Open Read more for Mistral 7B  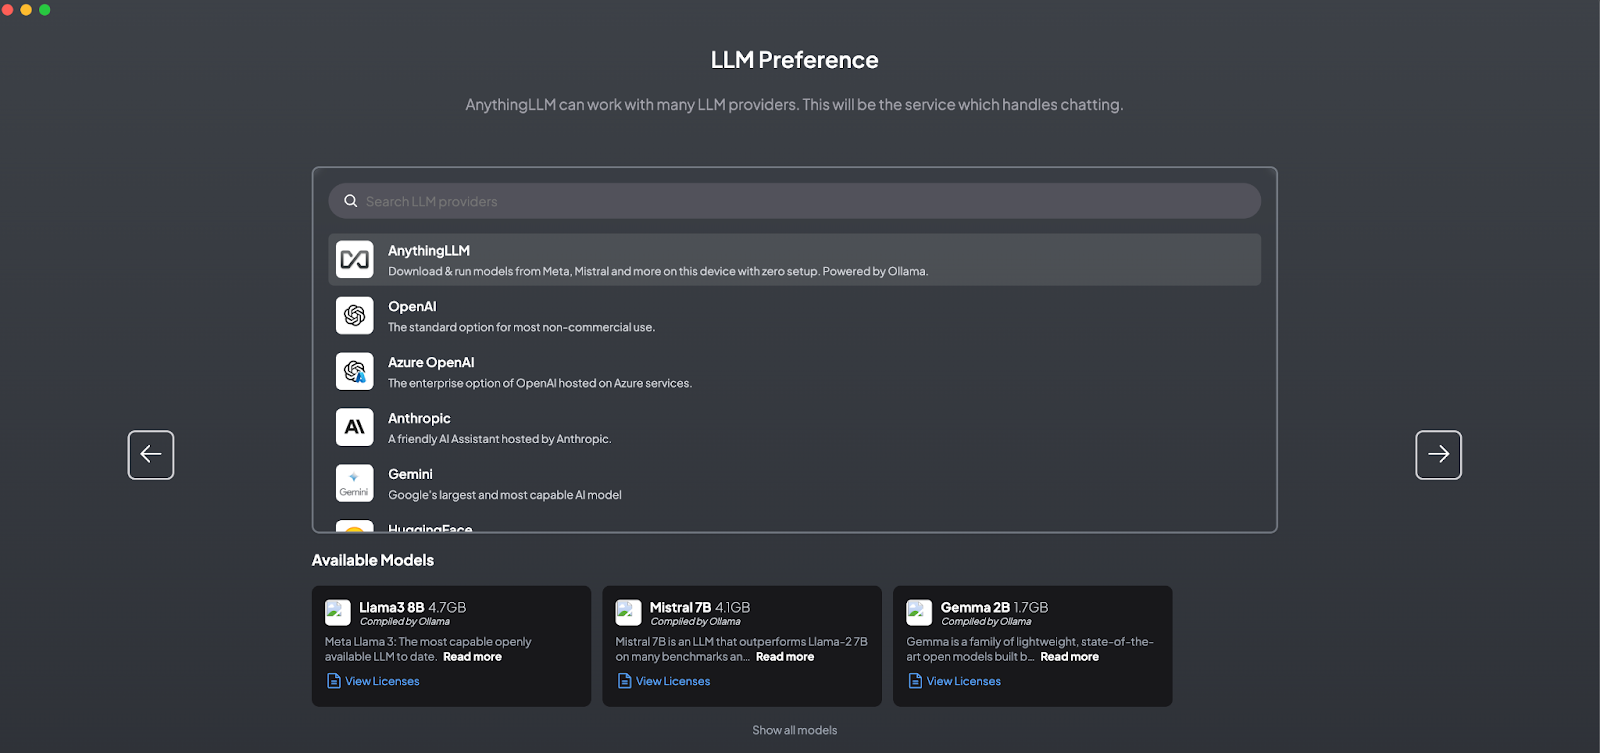[785, 657]
